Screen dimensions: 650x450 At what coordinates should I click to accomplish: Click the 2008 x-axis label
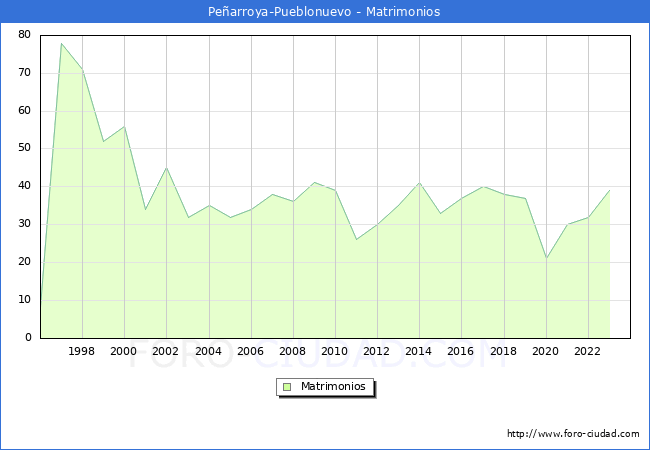[292, 351]
